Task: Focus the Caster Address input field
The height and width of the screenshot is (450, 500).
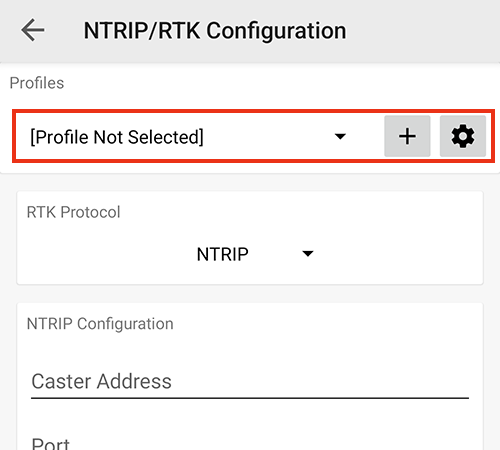Action: pyautogui.click(x=250, y=382)
